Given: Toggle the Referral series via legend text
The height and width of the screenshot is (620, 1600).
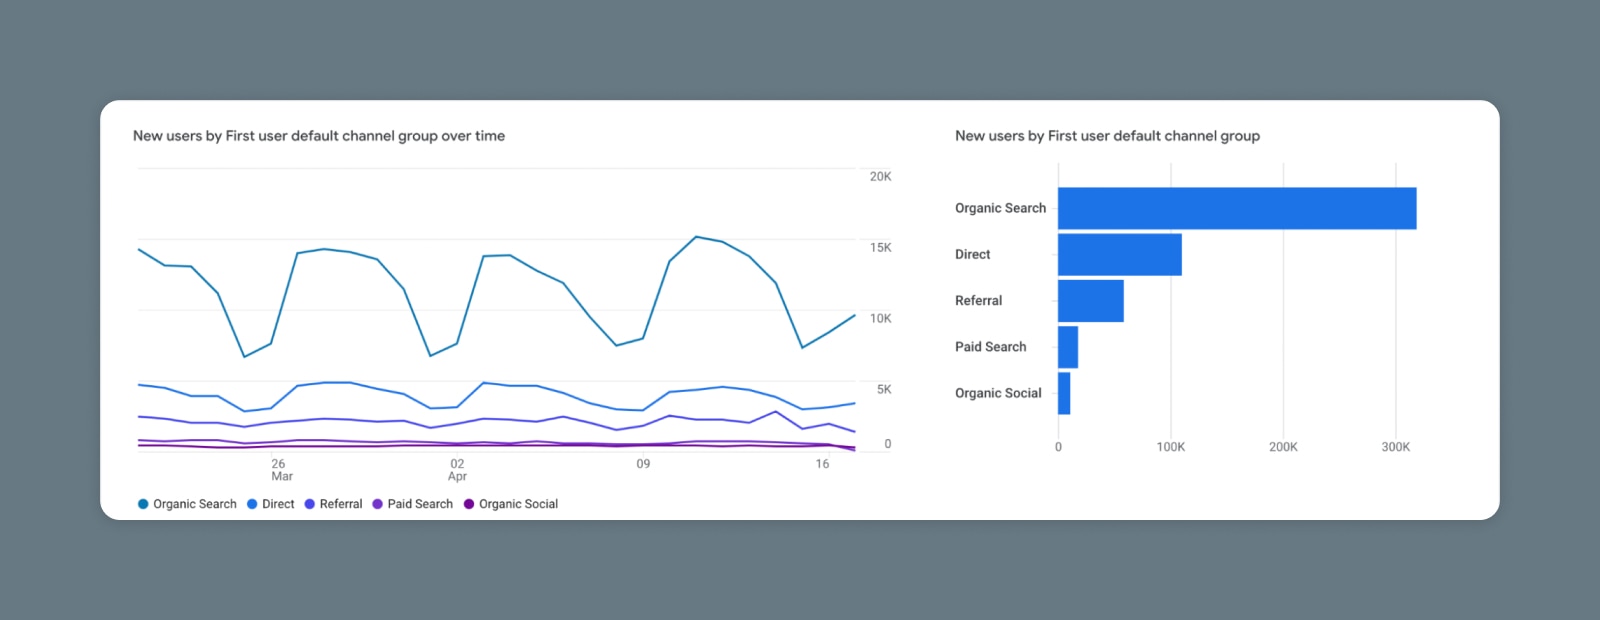Looking at the screenshot, I should (341, 504).
